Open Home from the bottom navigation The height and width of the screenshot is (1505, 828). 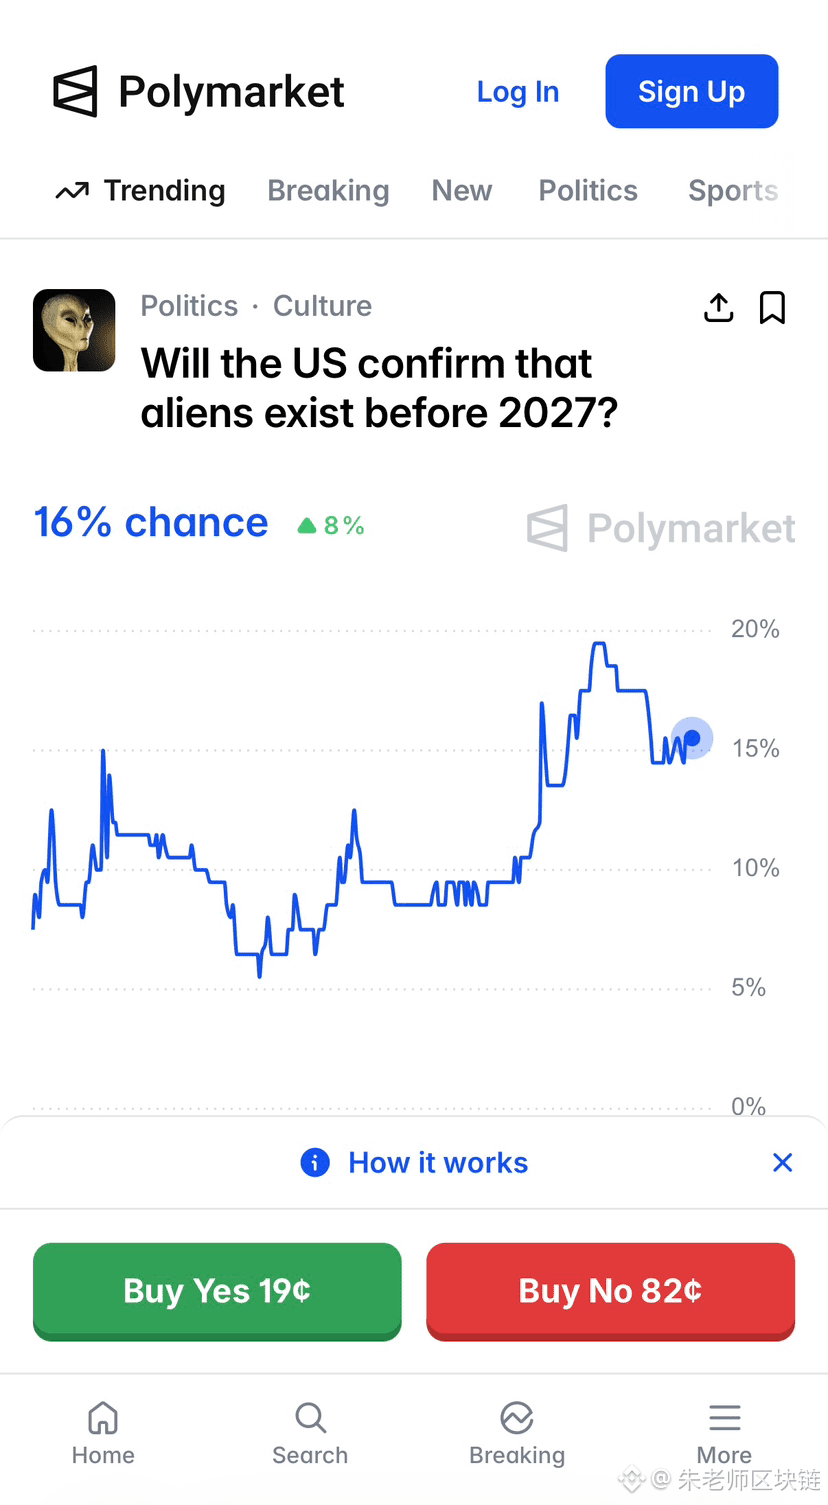coord(103,1433)
